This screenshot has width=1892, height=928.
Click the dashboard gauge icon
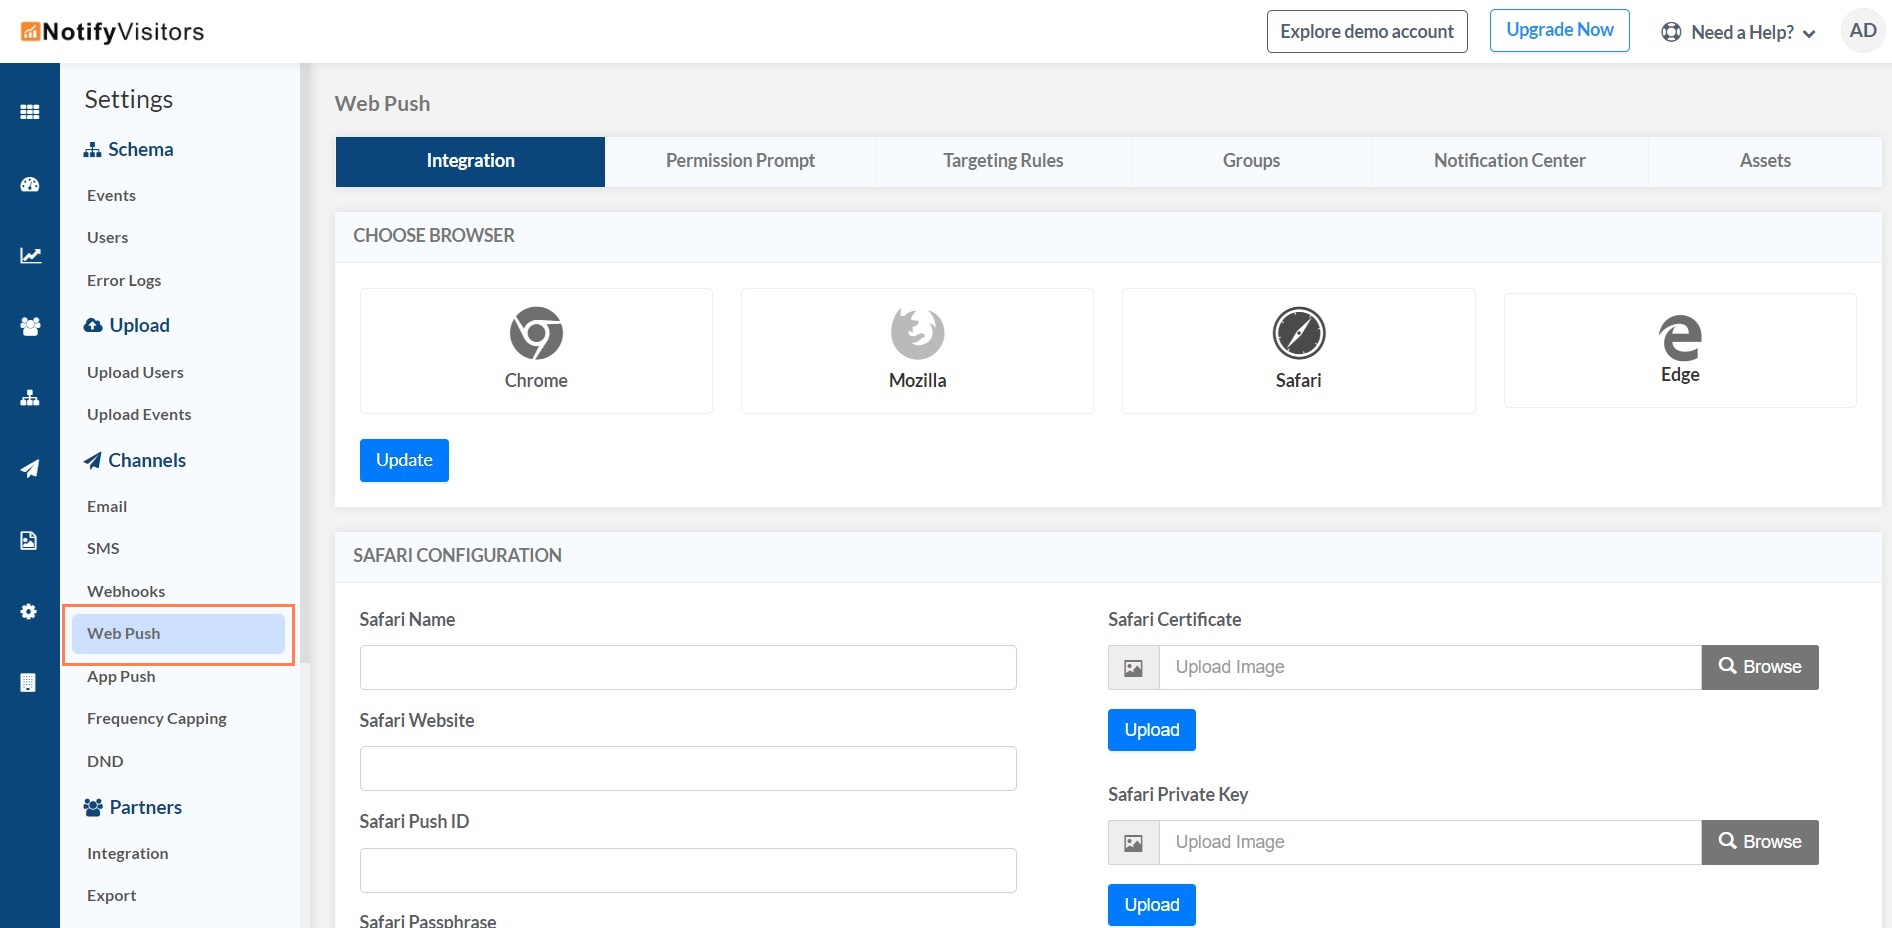[x=30, y=184]
